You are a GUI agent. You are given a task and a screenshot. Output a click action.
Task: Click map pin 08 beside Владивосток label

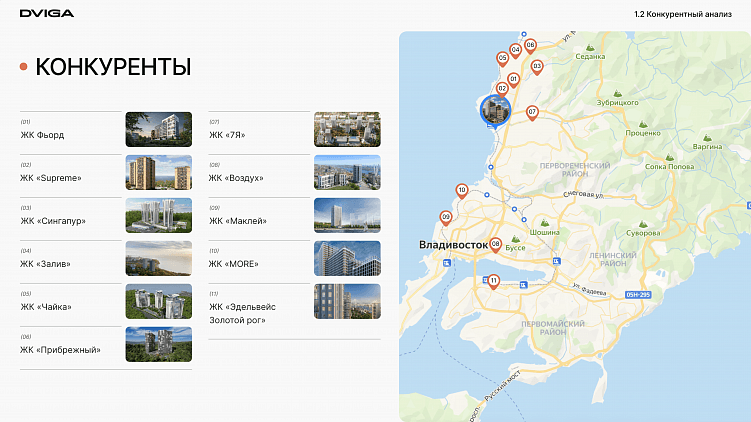[x=496, y=245]
